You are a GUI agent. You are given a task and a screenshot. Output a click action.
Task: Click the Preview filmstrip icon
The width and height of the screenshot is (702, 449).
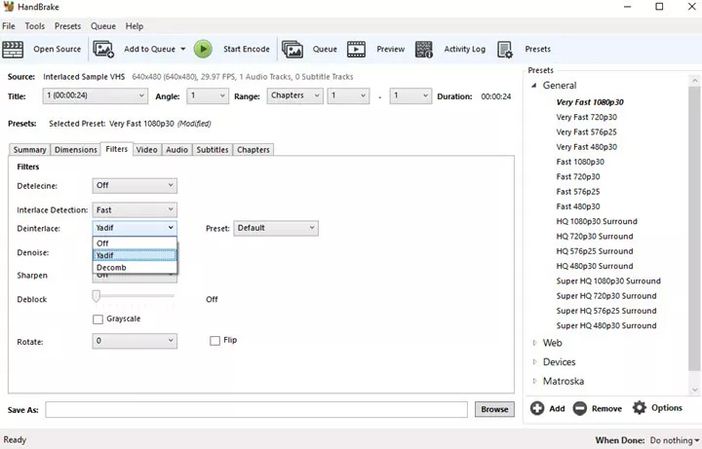click(x=356, y=49)
